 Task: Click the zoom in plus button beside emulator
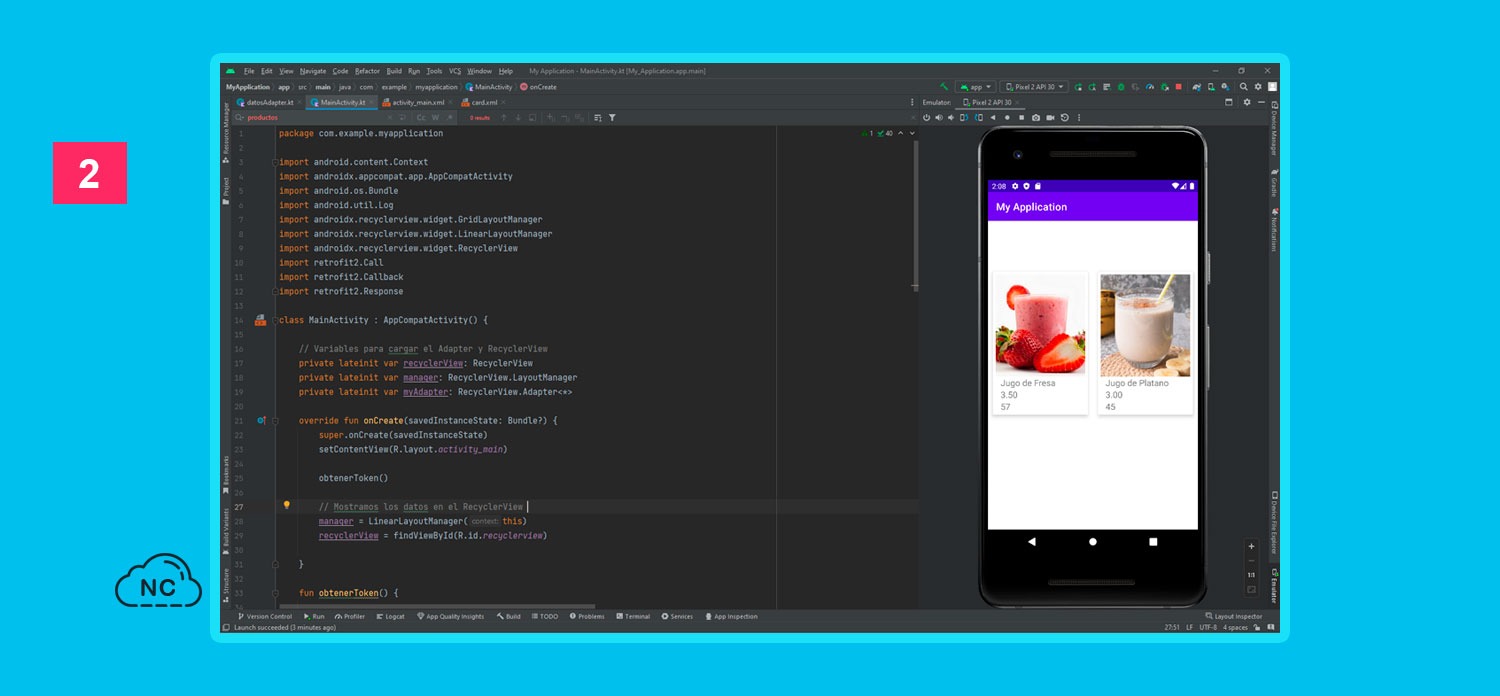1251,547
